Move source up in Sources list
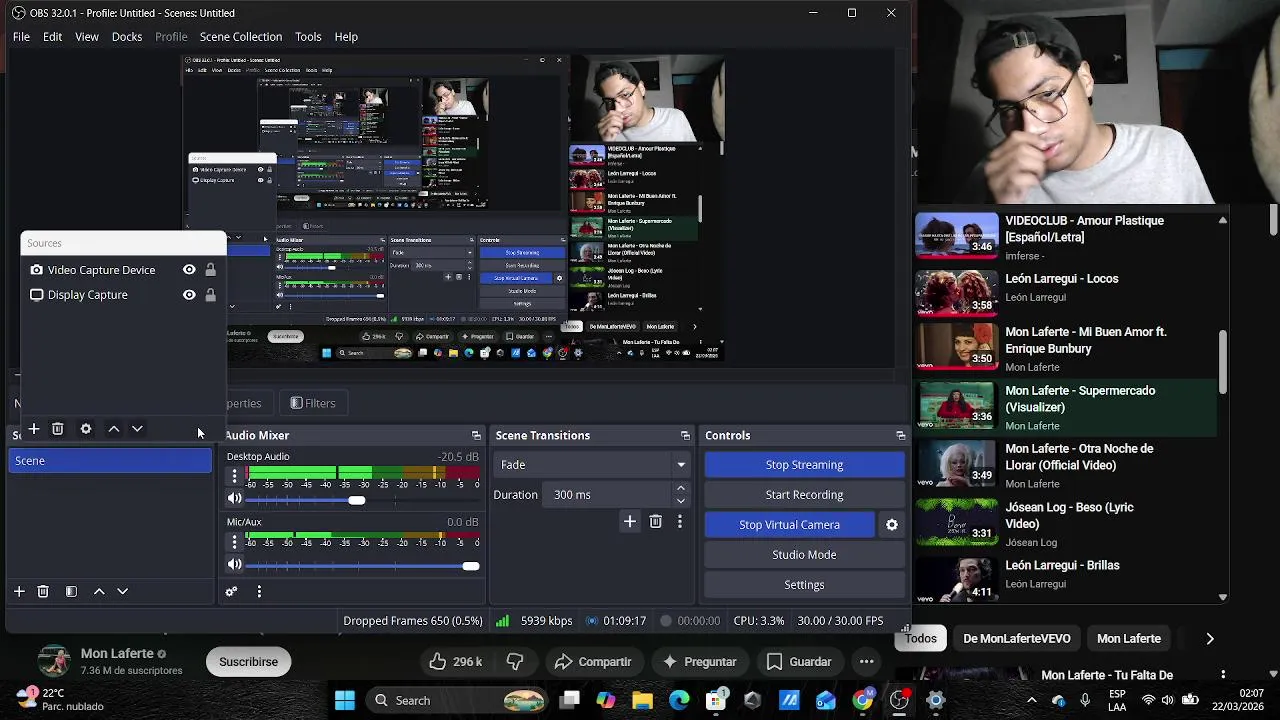The width and height of the screenshot is (1280, 720). click(x=114, y=429)
